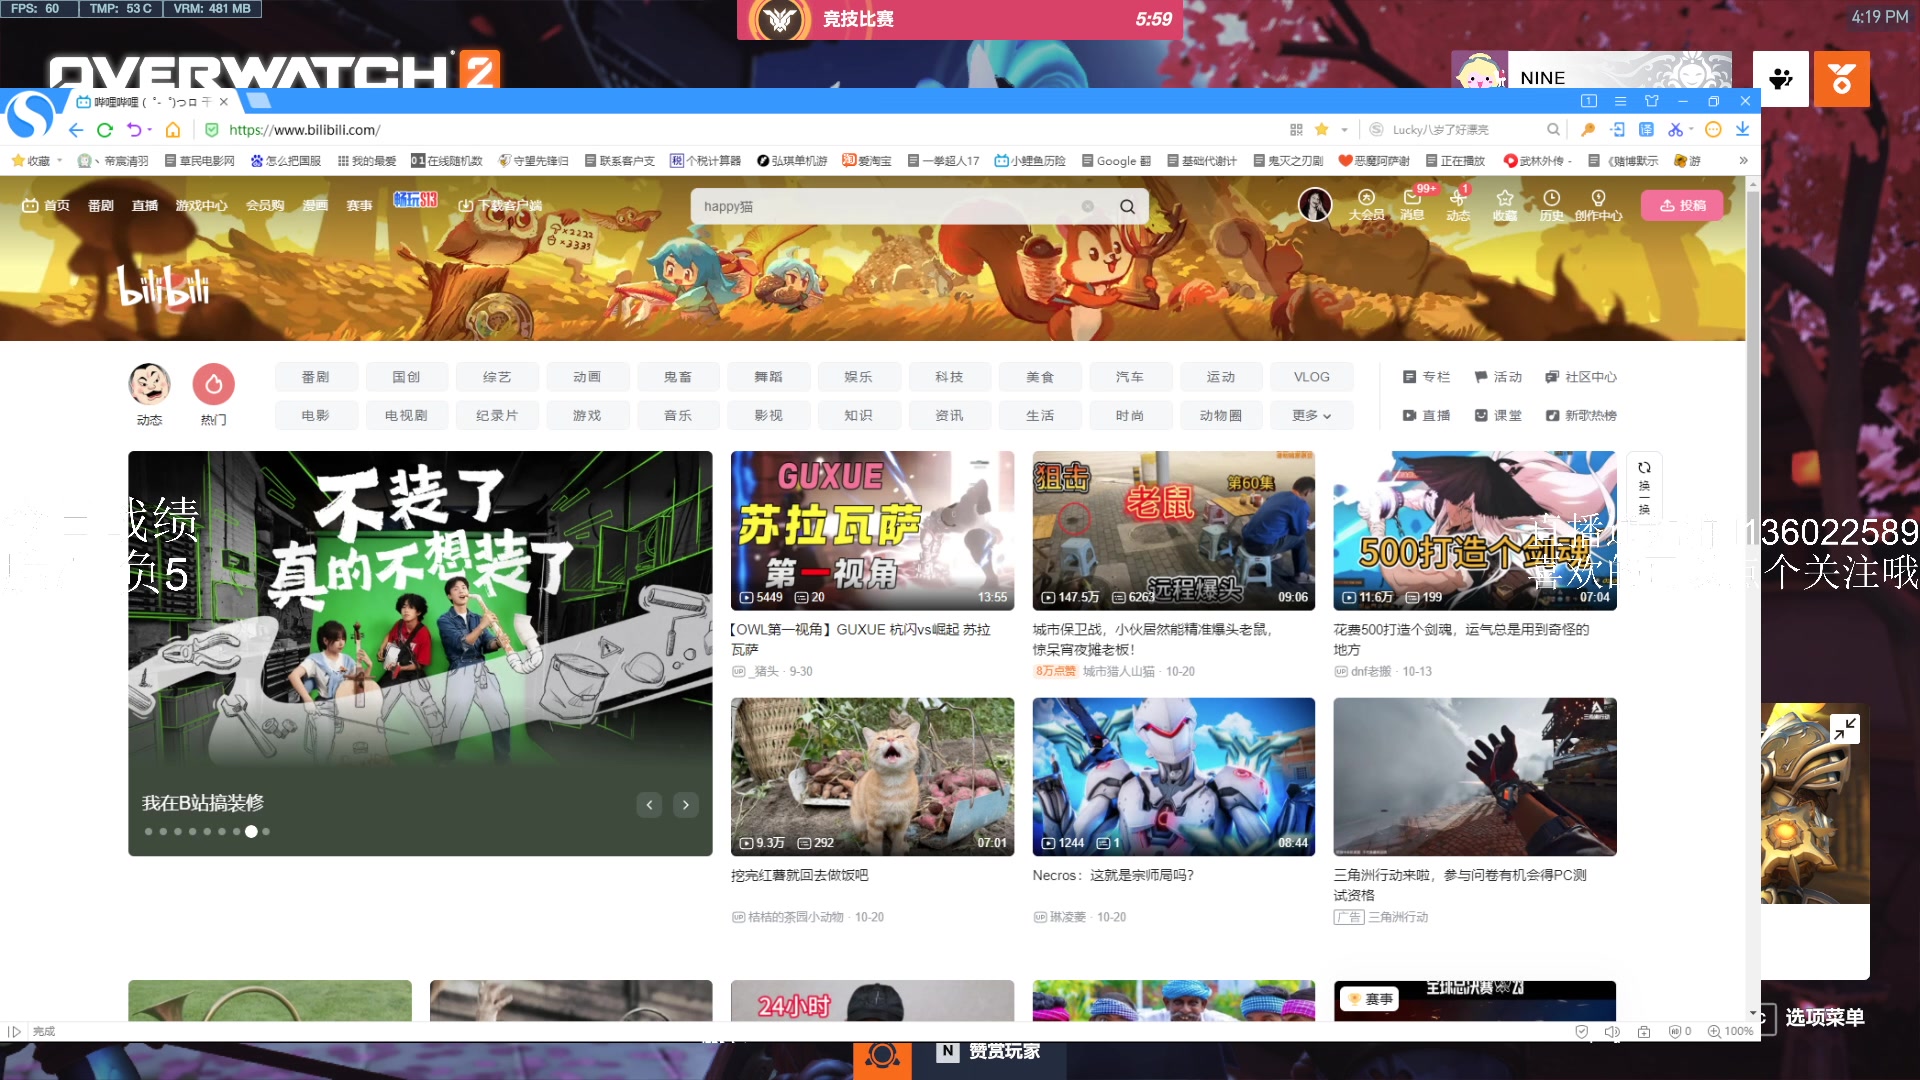Click the 下载客户端 download client link
This screenshot has width=1920, height=1080.
500,205
